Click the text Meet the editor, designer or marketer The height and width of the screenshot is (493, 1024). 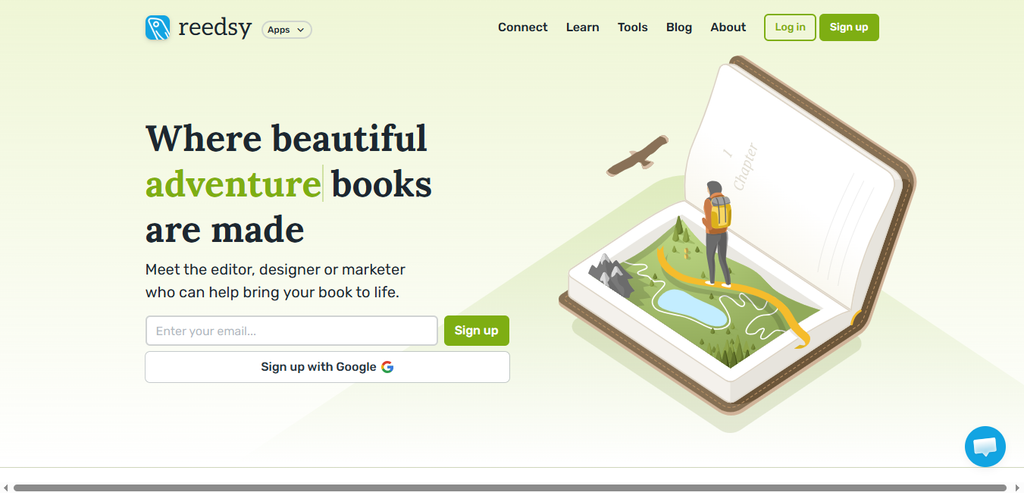pos(275,270)
